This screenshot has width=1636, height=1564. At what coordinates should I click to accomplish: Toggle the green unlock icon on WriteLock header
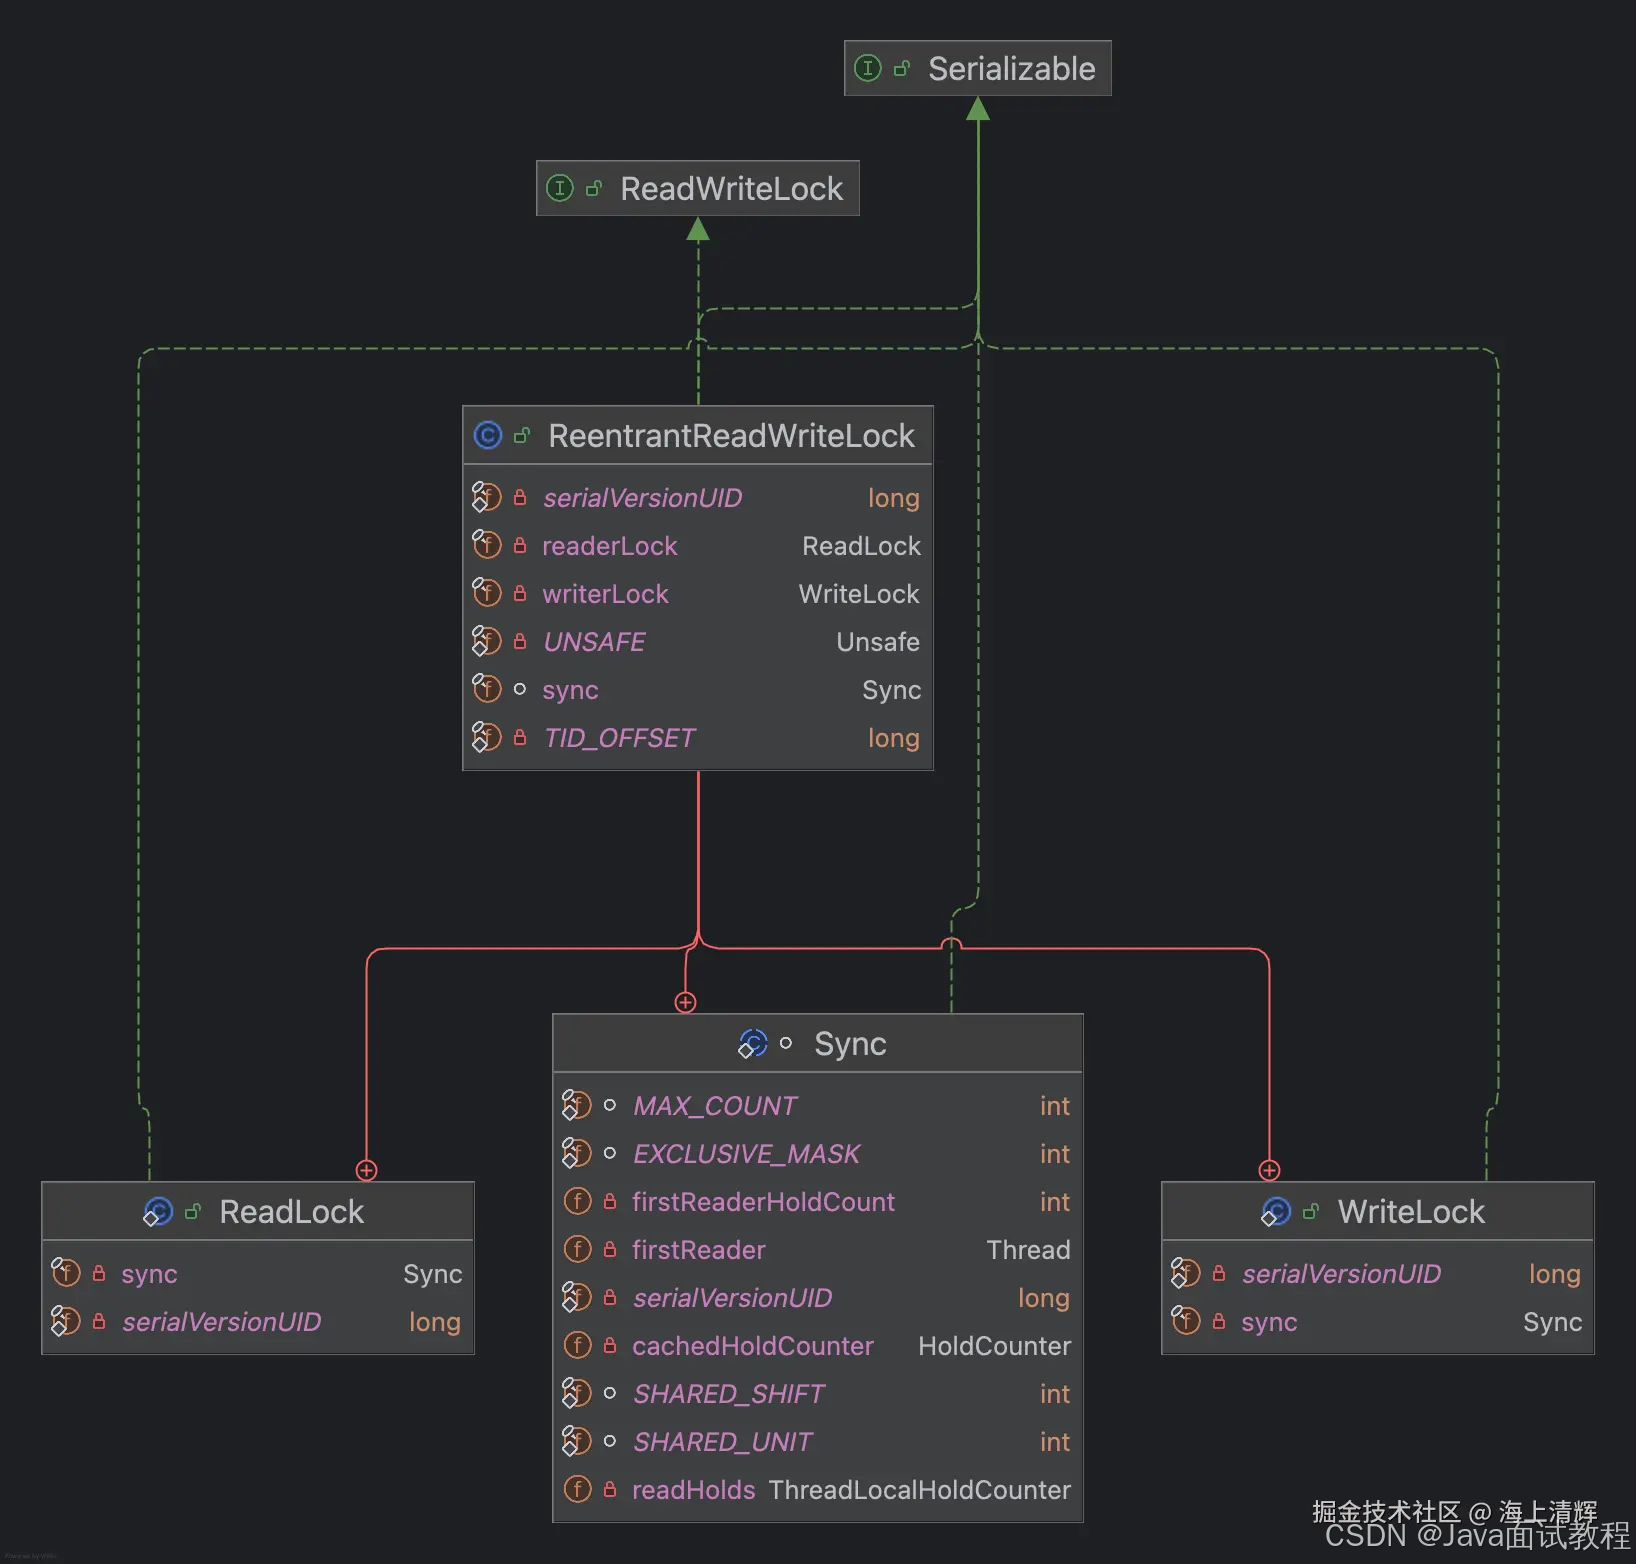click(x=1311, y=1211)
